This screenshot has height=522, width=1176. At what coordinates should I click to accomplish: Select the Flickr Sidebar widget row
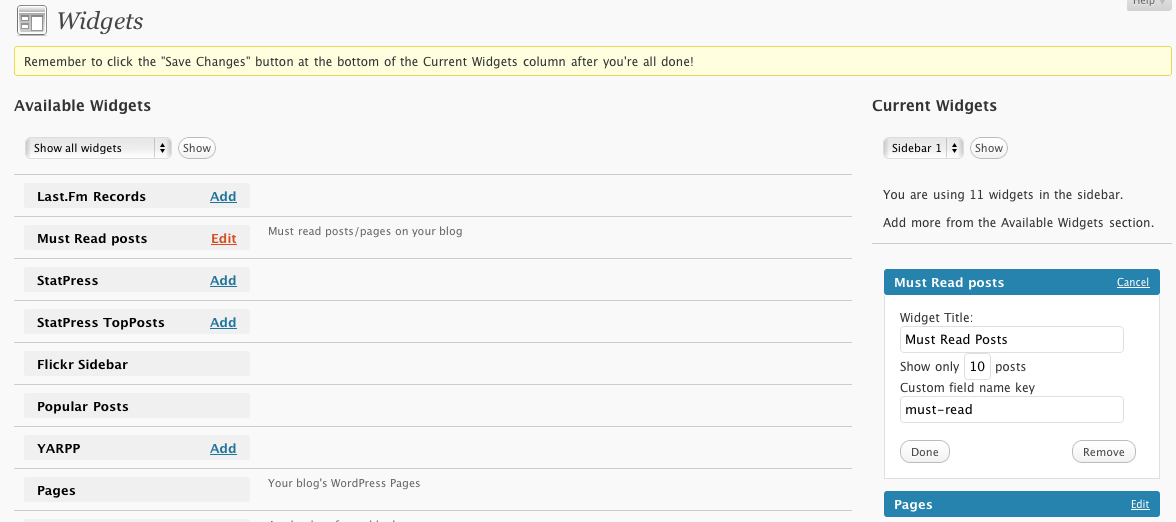tap(137, 364)
